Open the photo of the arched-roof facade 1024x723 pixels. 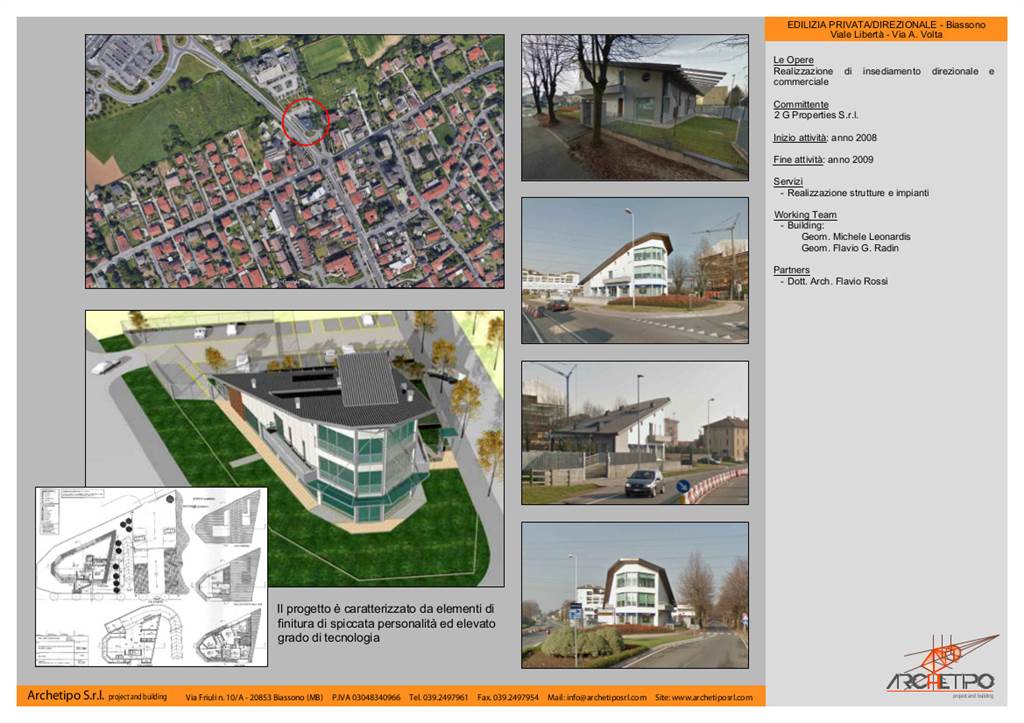(635, 595)
